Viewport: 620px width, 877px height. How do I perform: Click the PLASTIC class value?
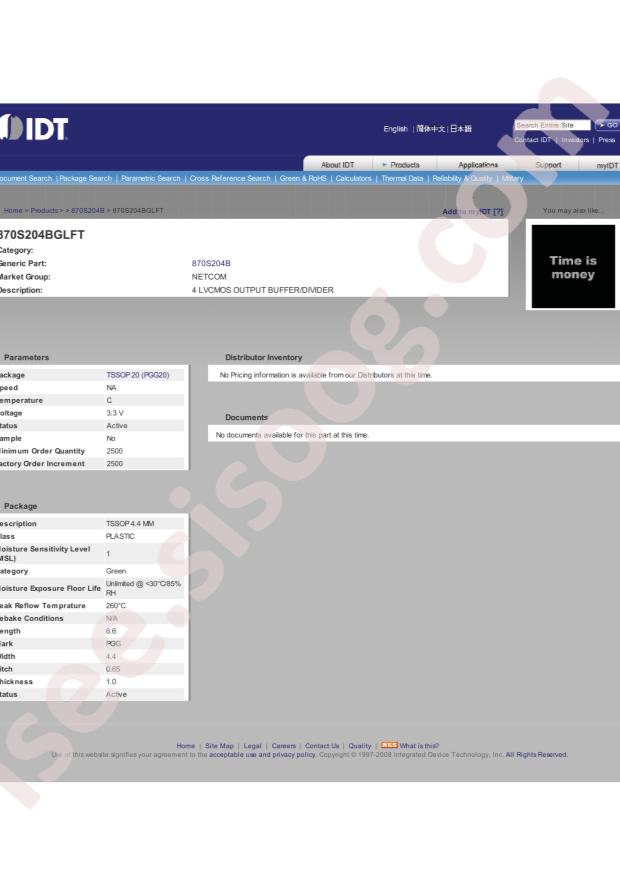(x=120, y=536)
